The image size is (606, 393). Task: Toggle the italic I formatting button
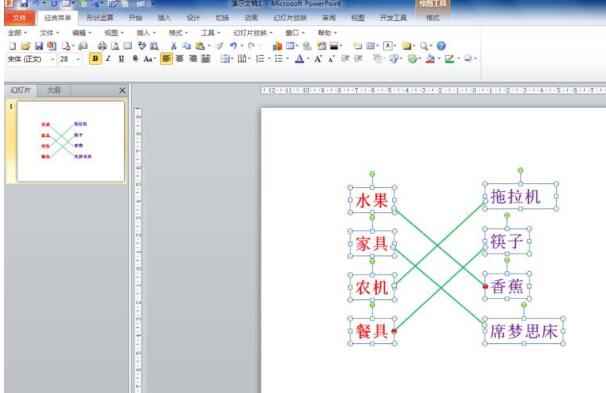[109, 59]
